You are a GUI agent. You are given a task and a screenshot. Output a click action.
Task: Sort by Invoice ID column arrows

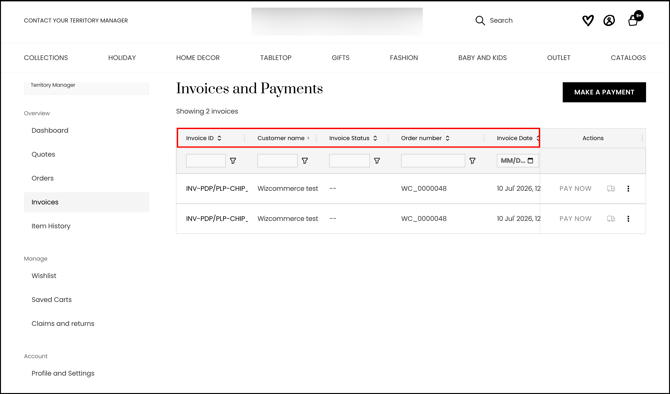tap(219, 138)
